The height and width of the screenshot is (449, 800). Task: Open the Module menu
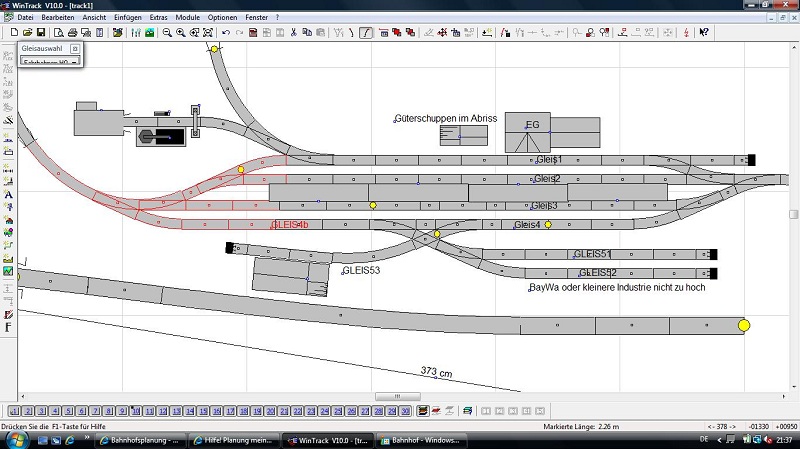click(187, 18)
